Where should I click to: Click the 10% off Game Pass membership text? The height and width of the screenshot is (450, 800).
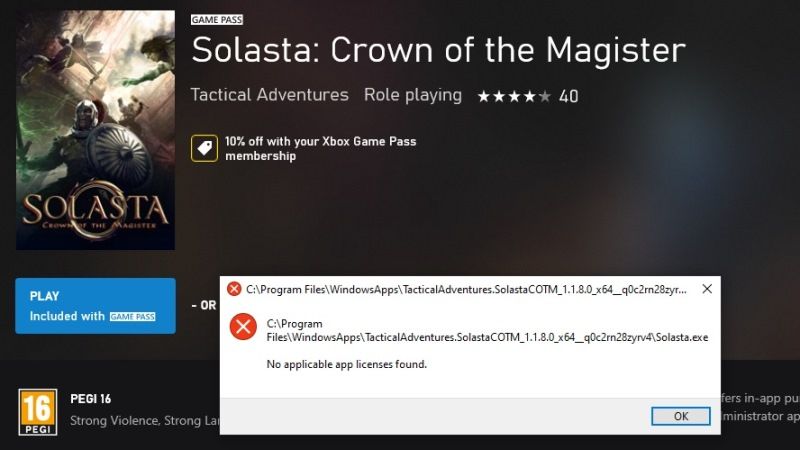click(x=320, y=148)
